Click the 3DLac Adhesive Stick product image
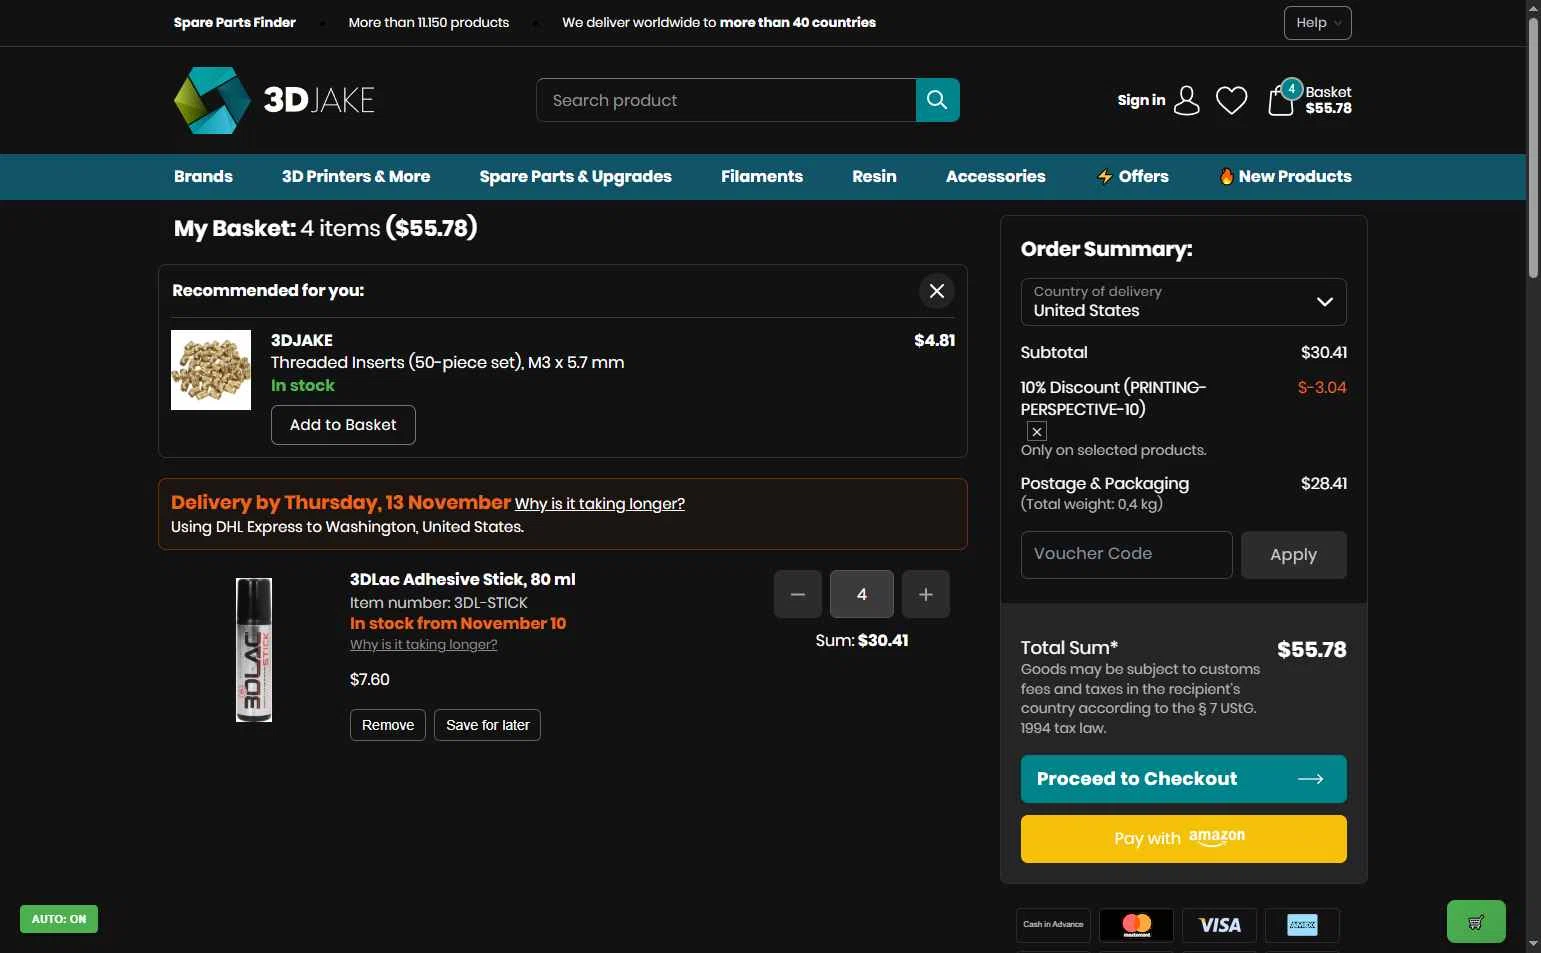Screen dimensions: 1541x953 [254, 650]
